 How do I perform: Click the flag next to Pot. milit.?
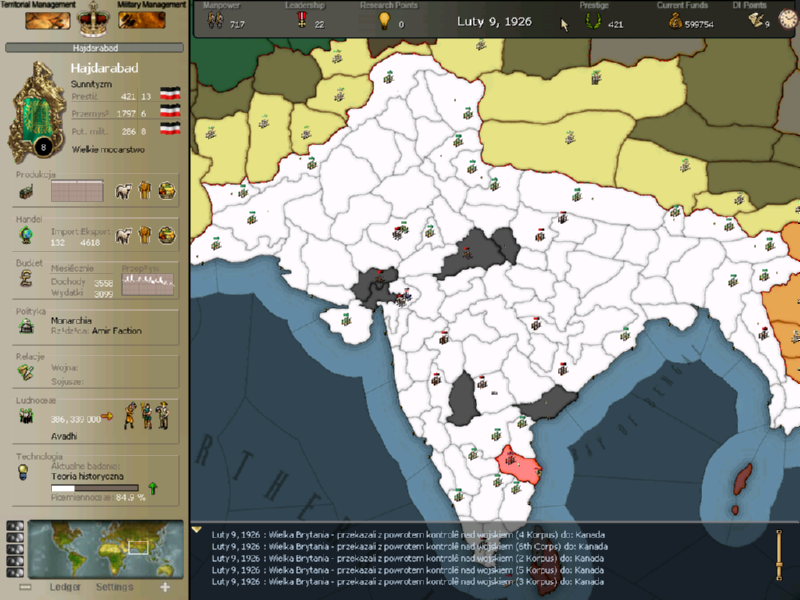[x=170, y=128]
